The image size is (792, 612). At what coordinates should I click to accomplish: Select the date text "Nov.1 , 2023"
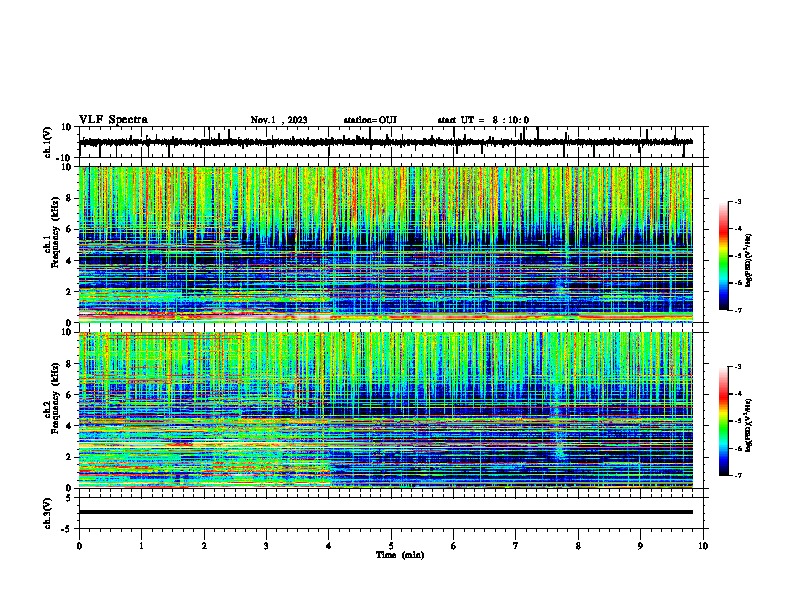pyautogui.click(x=279, y=120)
